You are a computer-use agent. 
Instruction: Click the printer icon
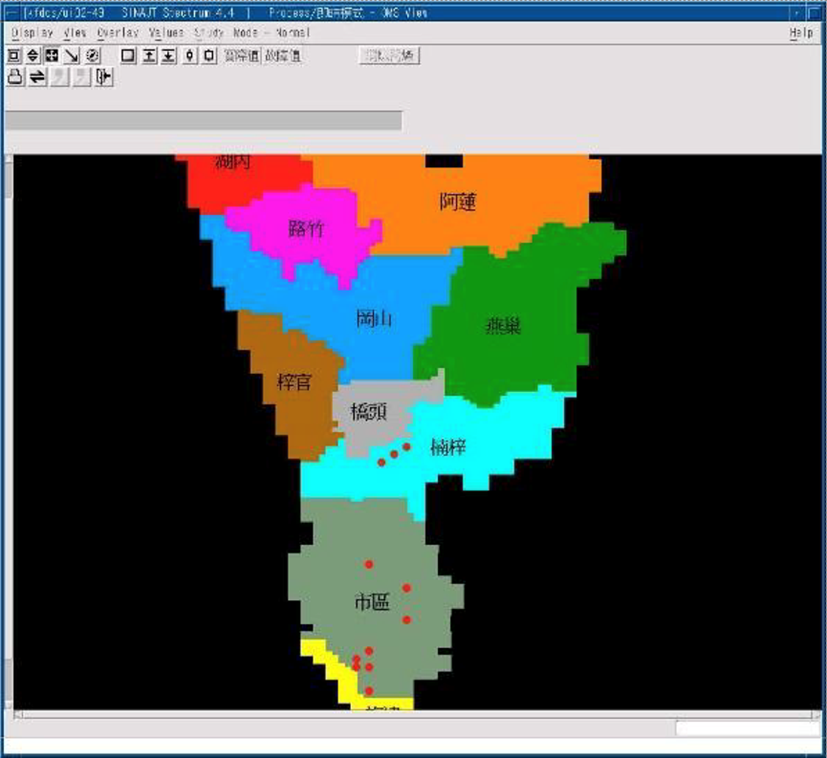(15, 78)
